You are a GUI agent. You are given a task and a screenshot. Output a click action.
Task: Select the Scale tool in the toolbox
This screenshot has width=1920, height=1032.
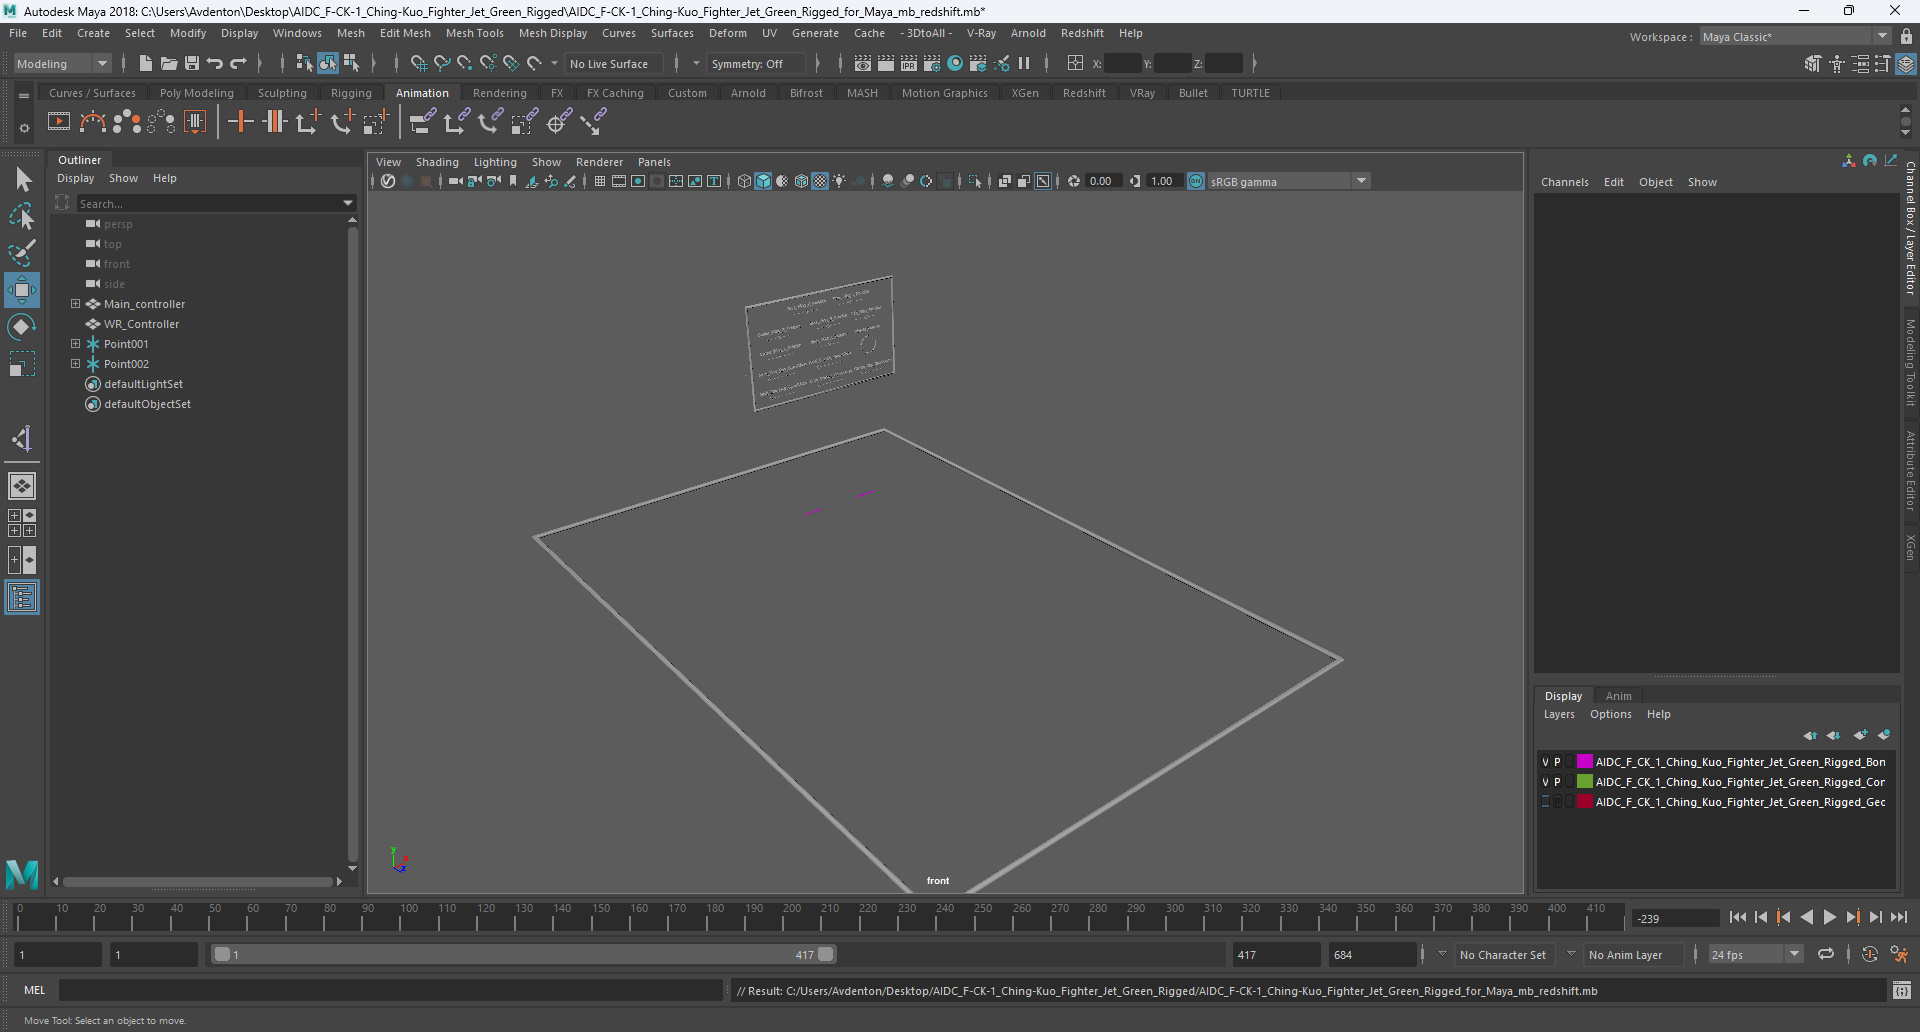pos(22,364)
